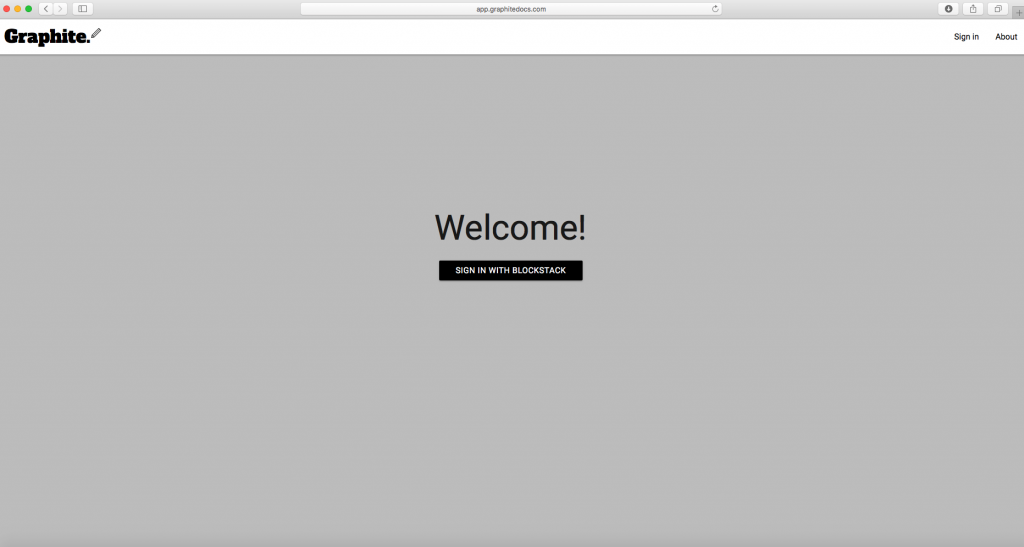Click Sign In With Blockstack button
Viewport: 1024px width, 547px height.
click(511, 270)
